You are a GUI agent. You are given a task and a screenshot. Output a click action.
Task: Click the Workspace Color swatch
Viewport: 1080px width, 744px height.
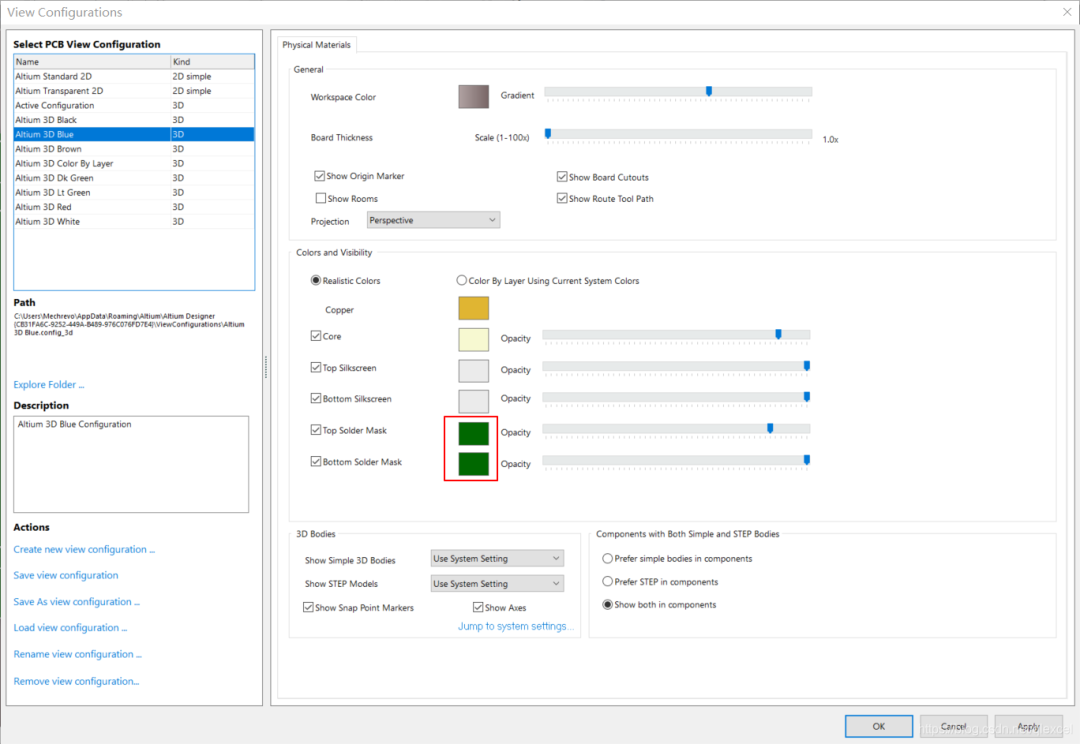click(473, 96)
